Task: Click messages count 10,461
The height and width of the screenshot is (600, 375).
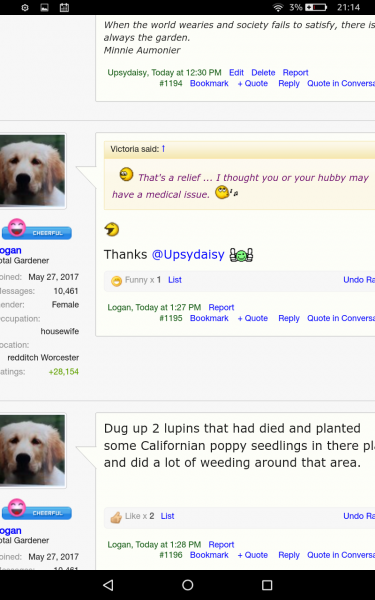Action: click(x=66, y=291)
